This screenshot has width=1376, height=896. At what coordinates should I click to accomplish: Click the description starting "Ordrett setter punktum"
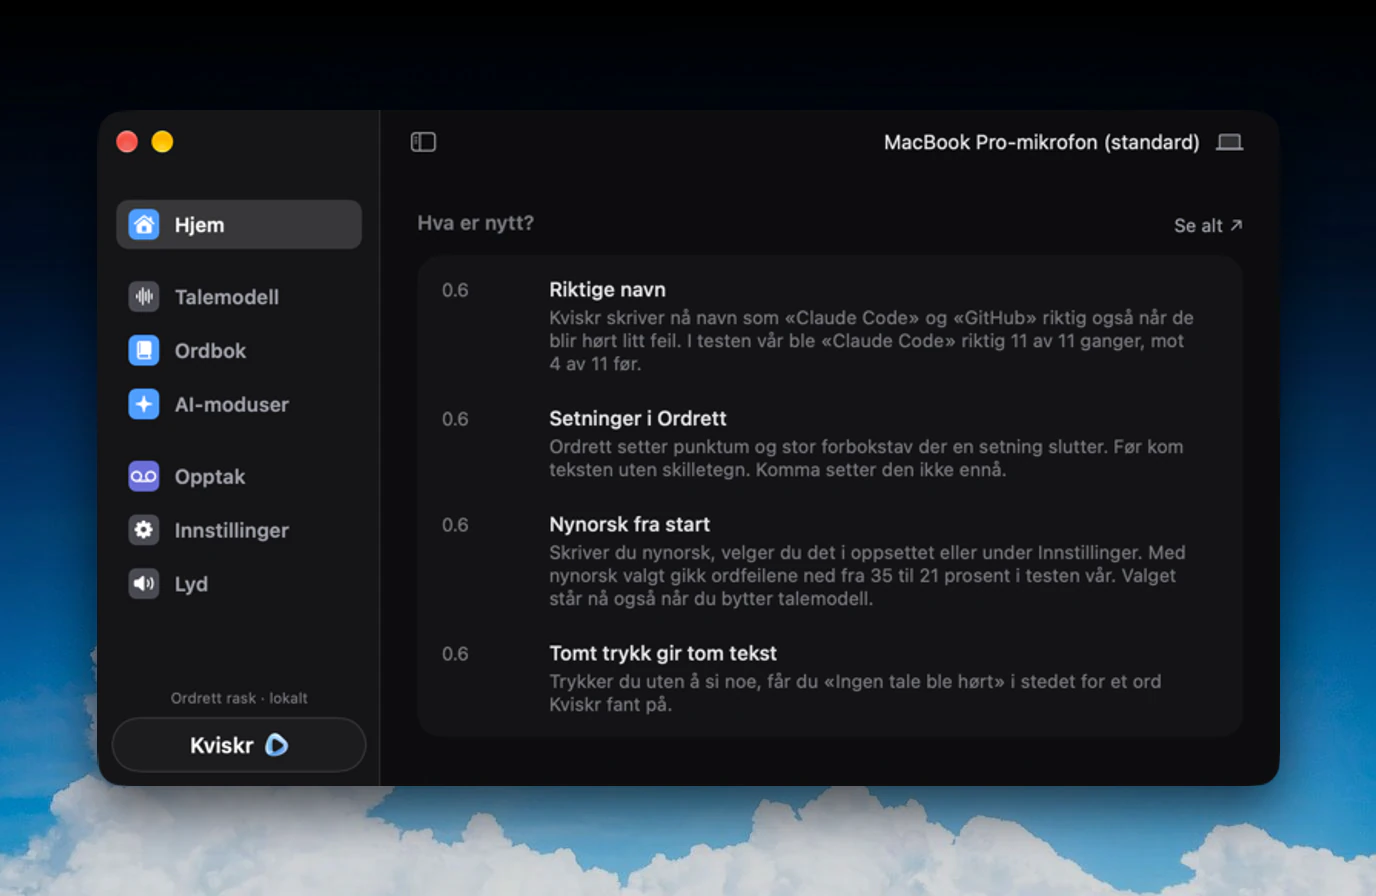(x=866, y=458)
